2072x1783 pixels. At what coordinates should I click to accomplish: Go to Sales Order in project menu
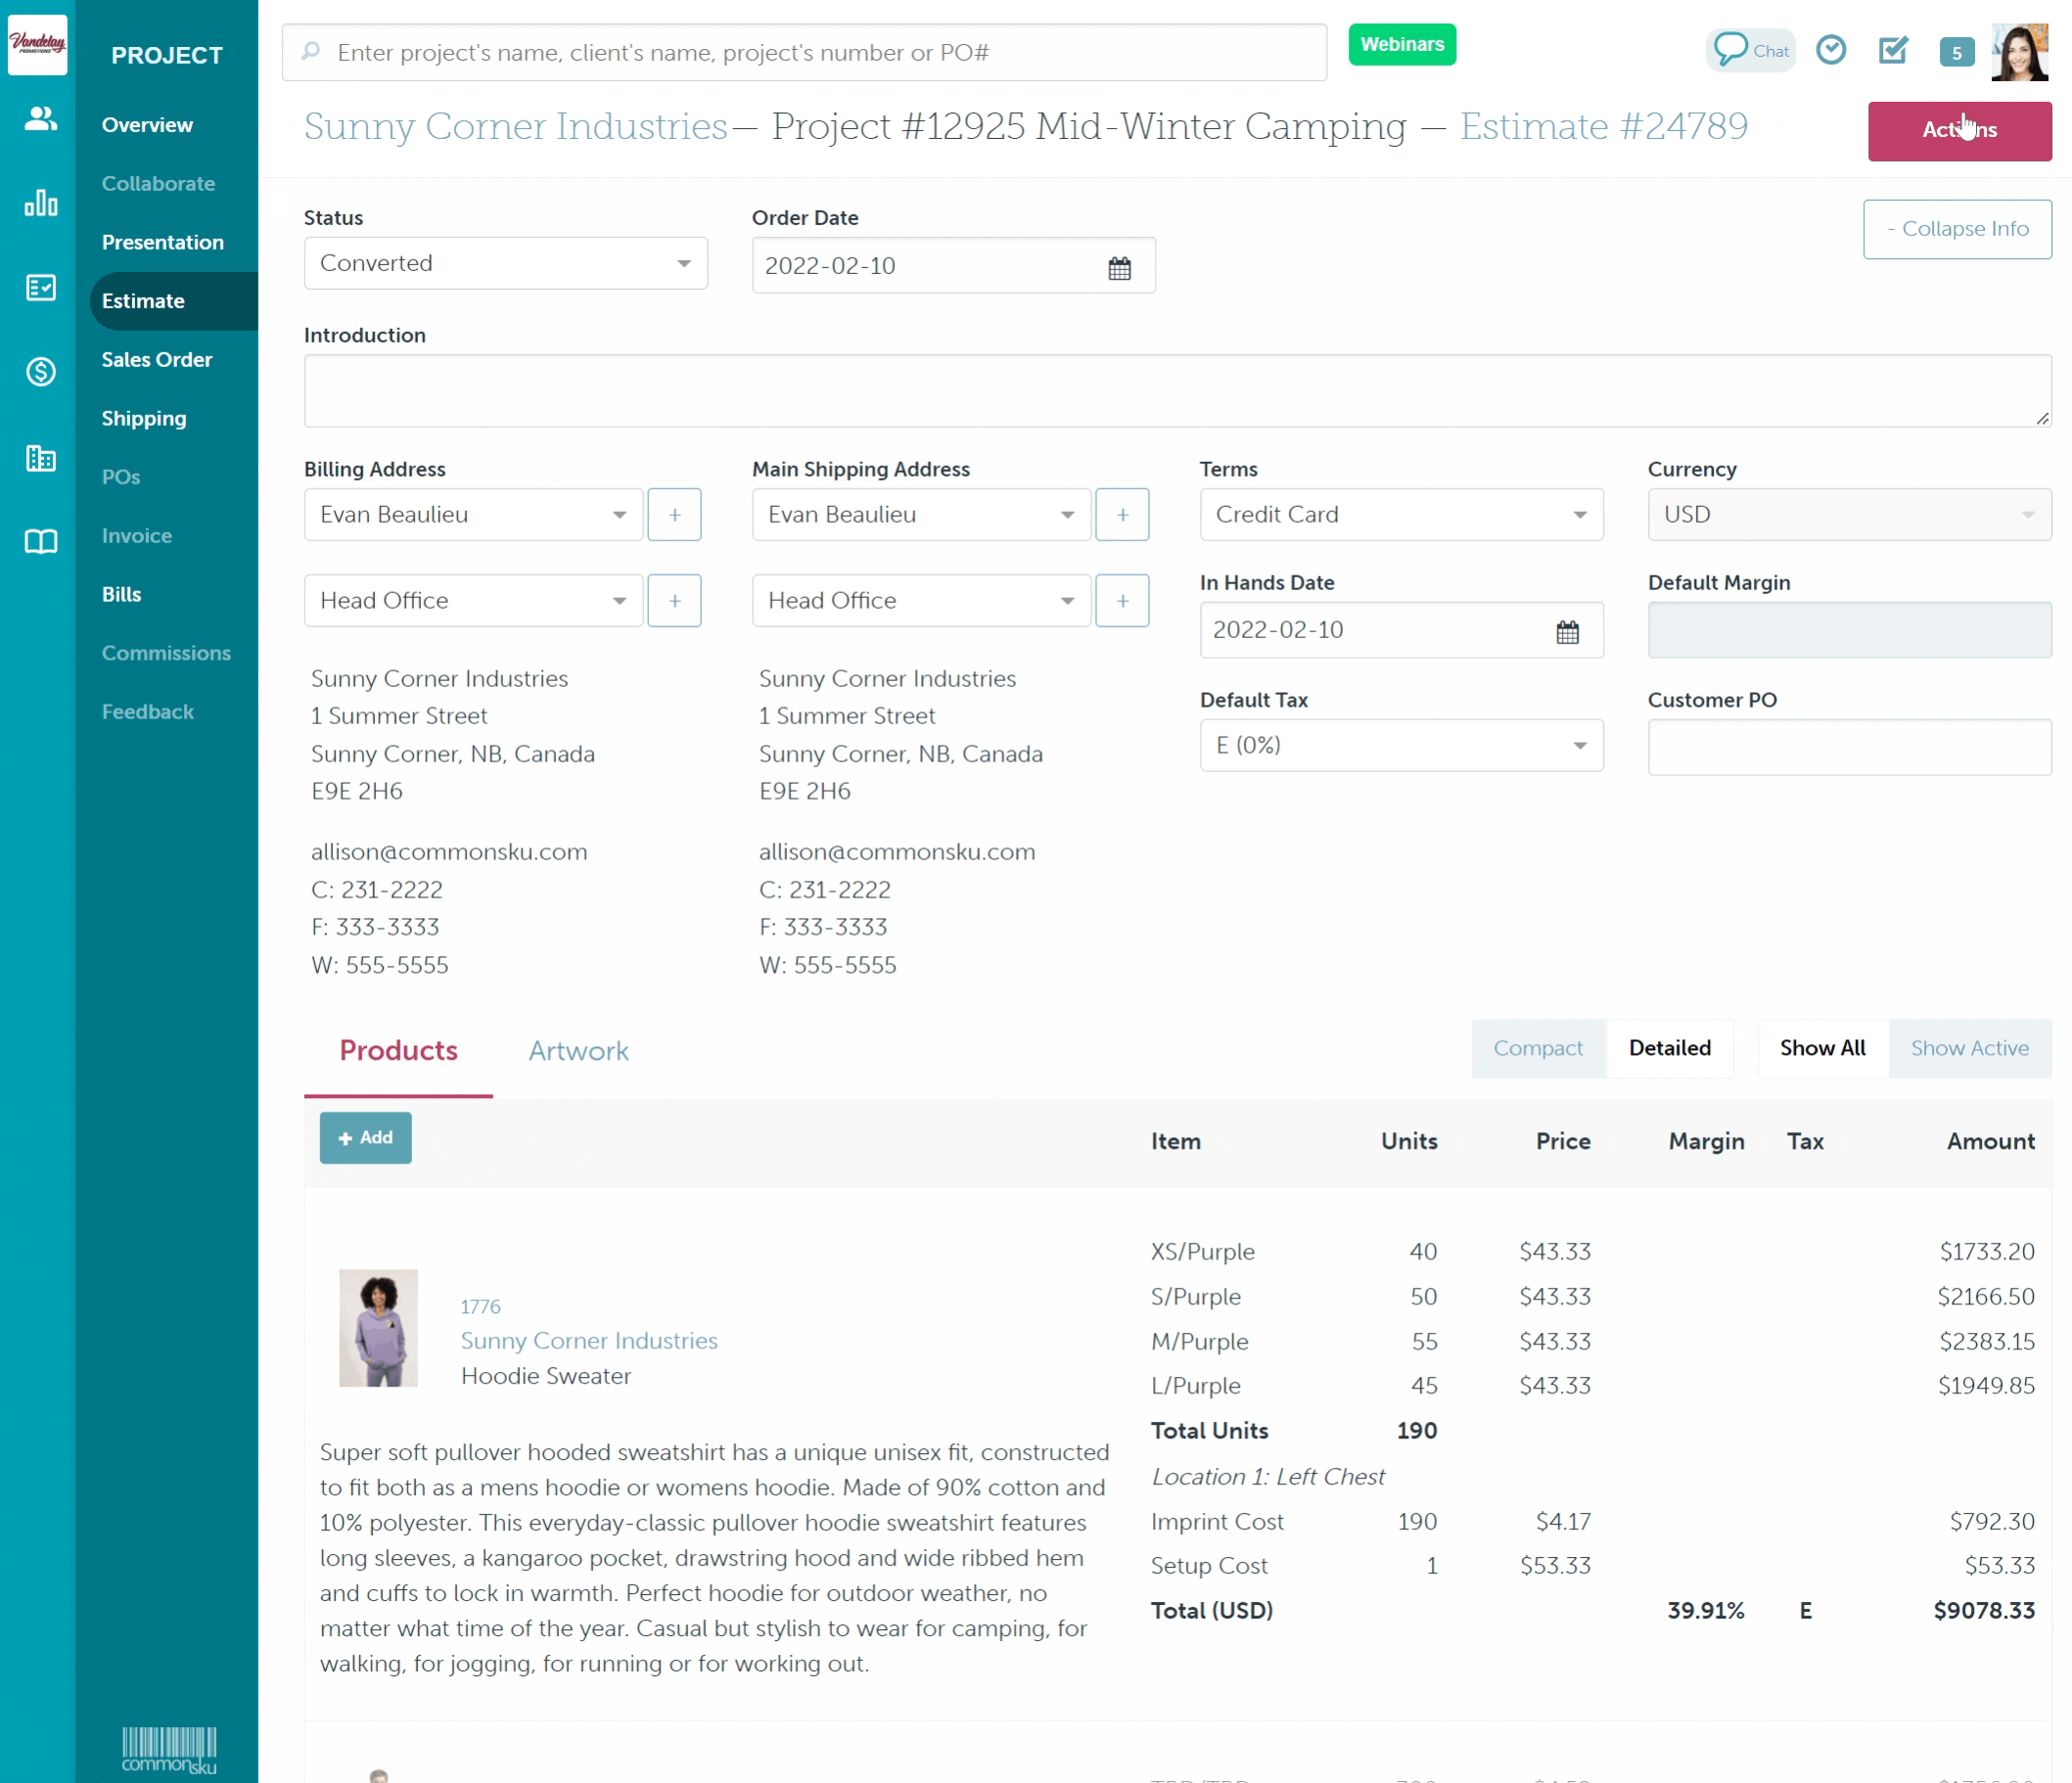(157, 359)
